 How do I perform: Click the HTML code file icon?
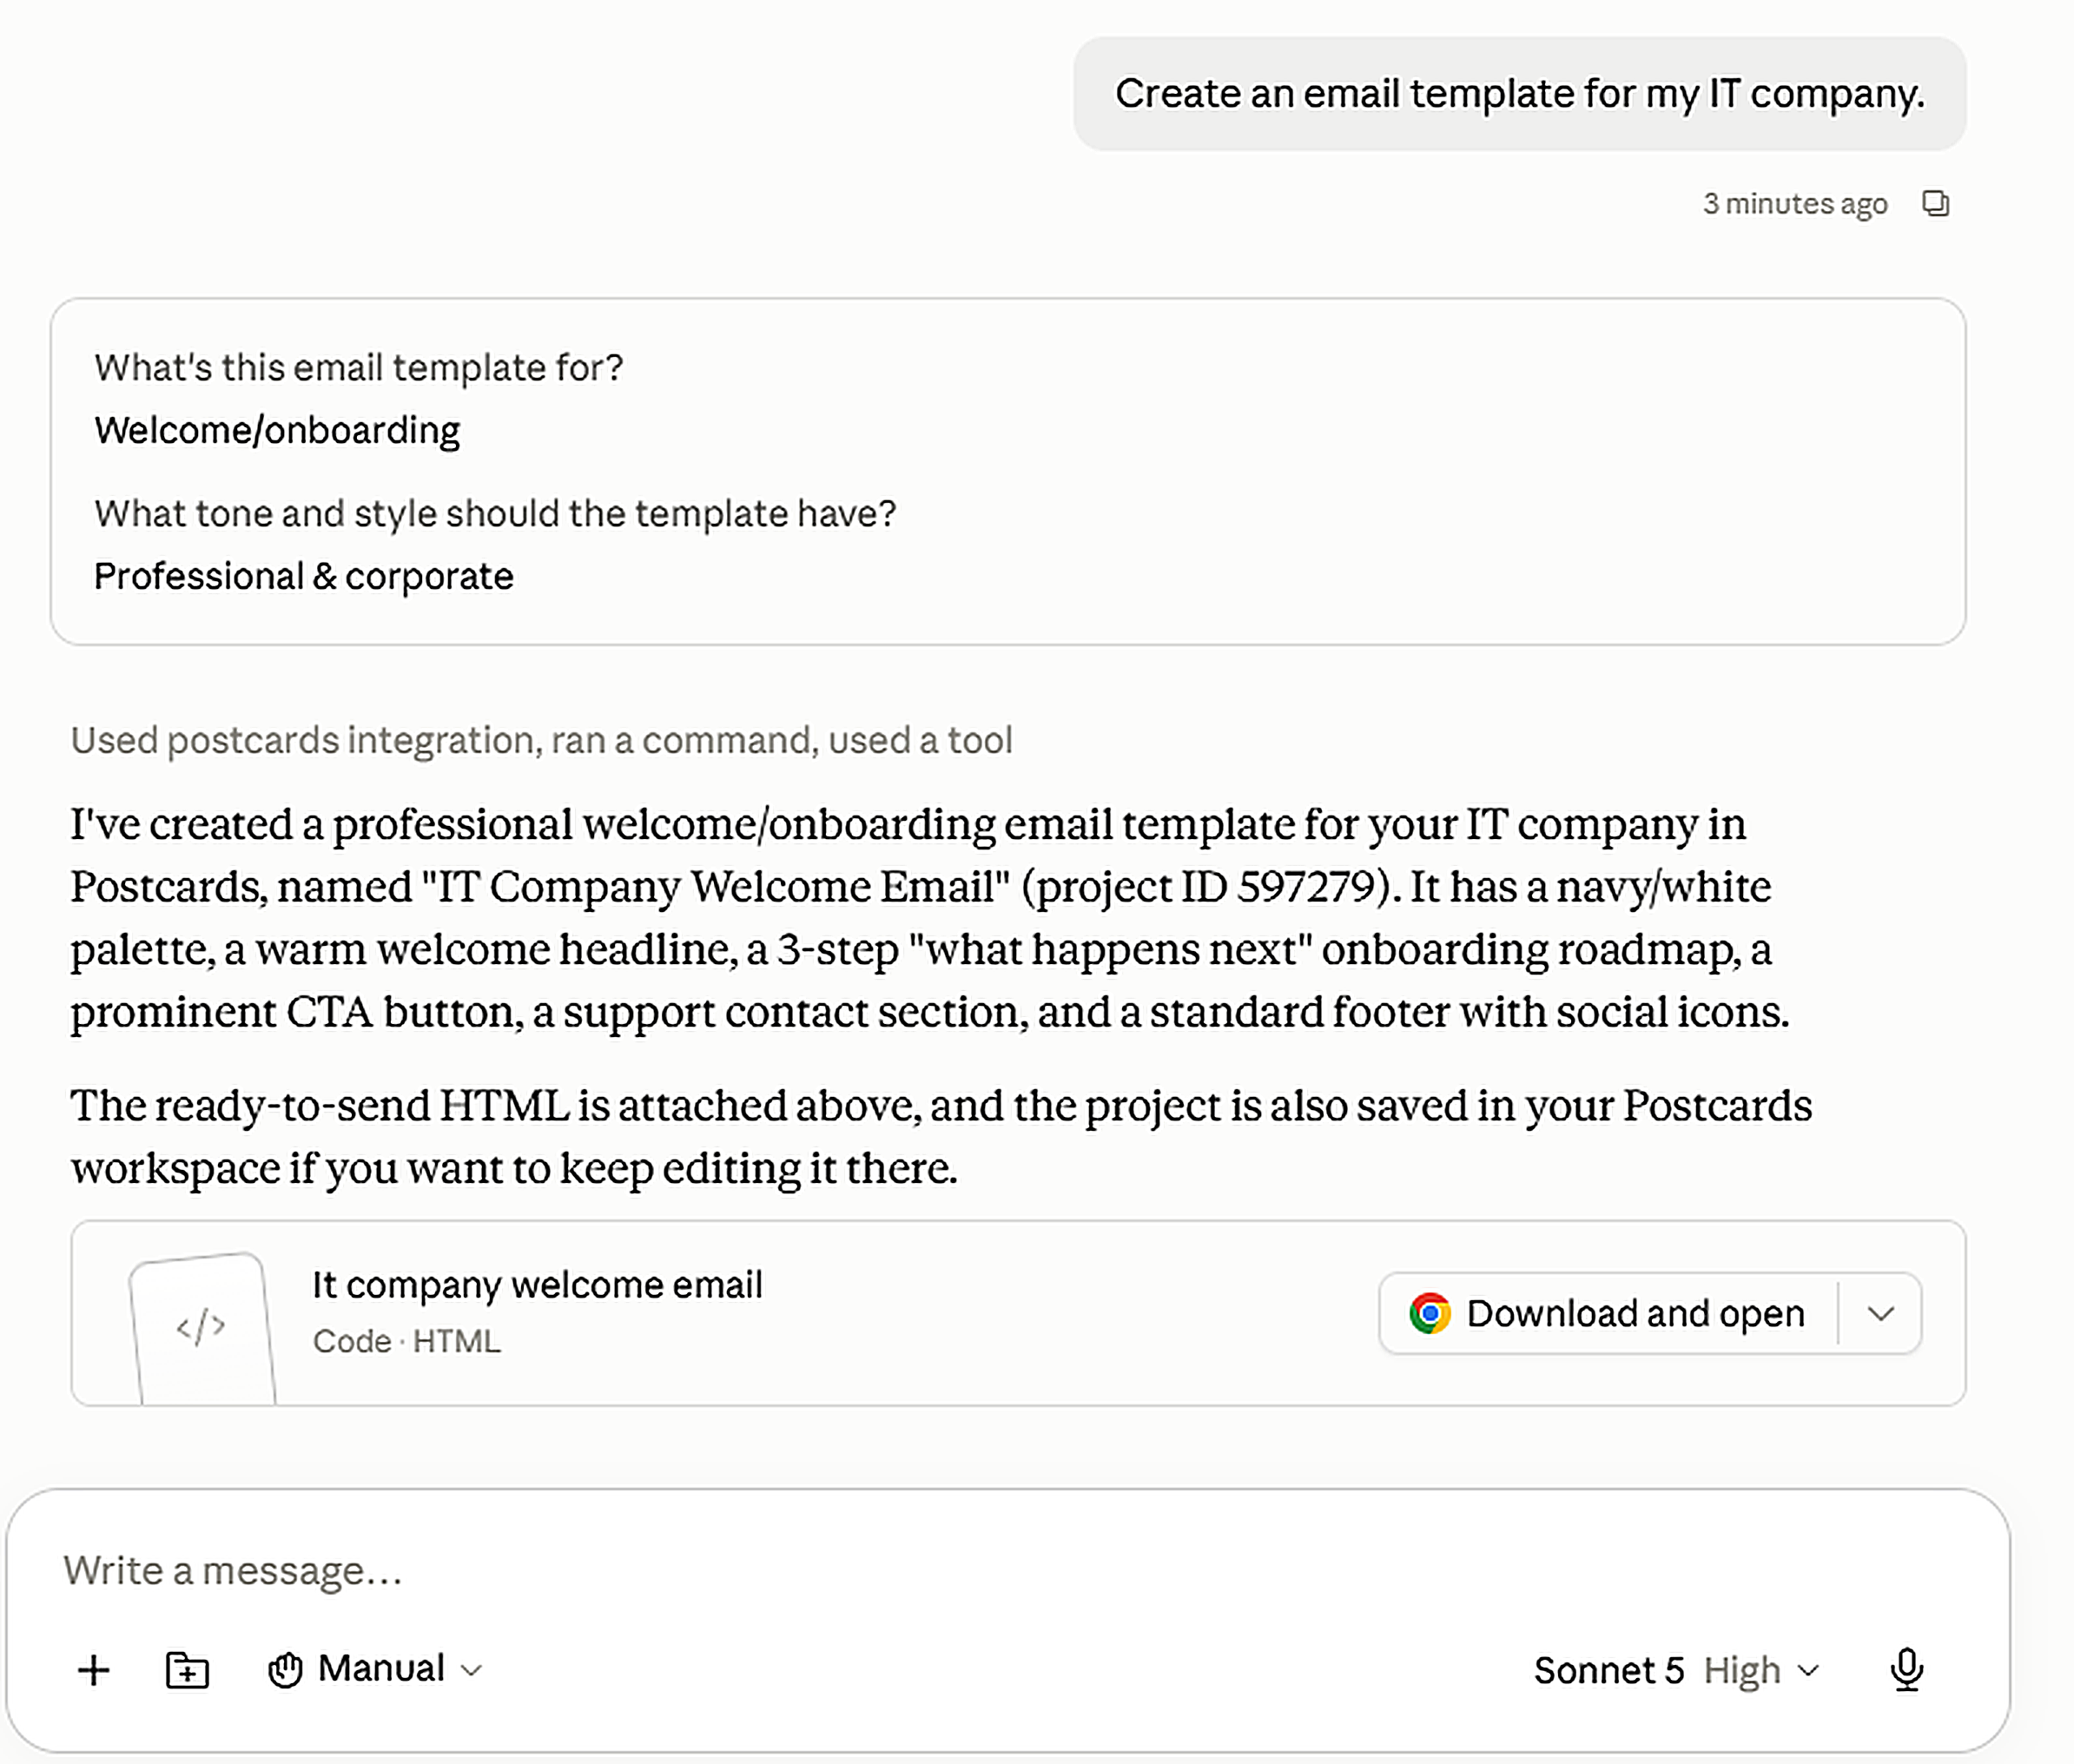click(x=202, y=1327)
